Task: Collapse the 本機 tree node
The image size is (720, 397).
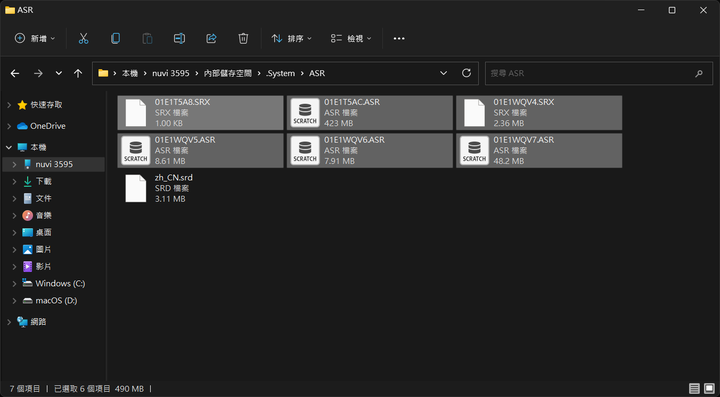Action: pyautogui.click(x=9, y=147)
